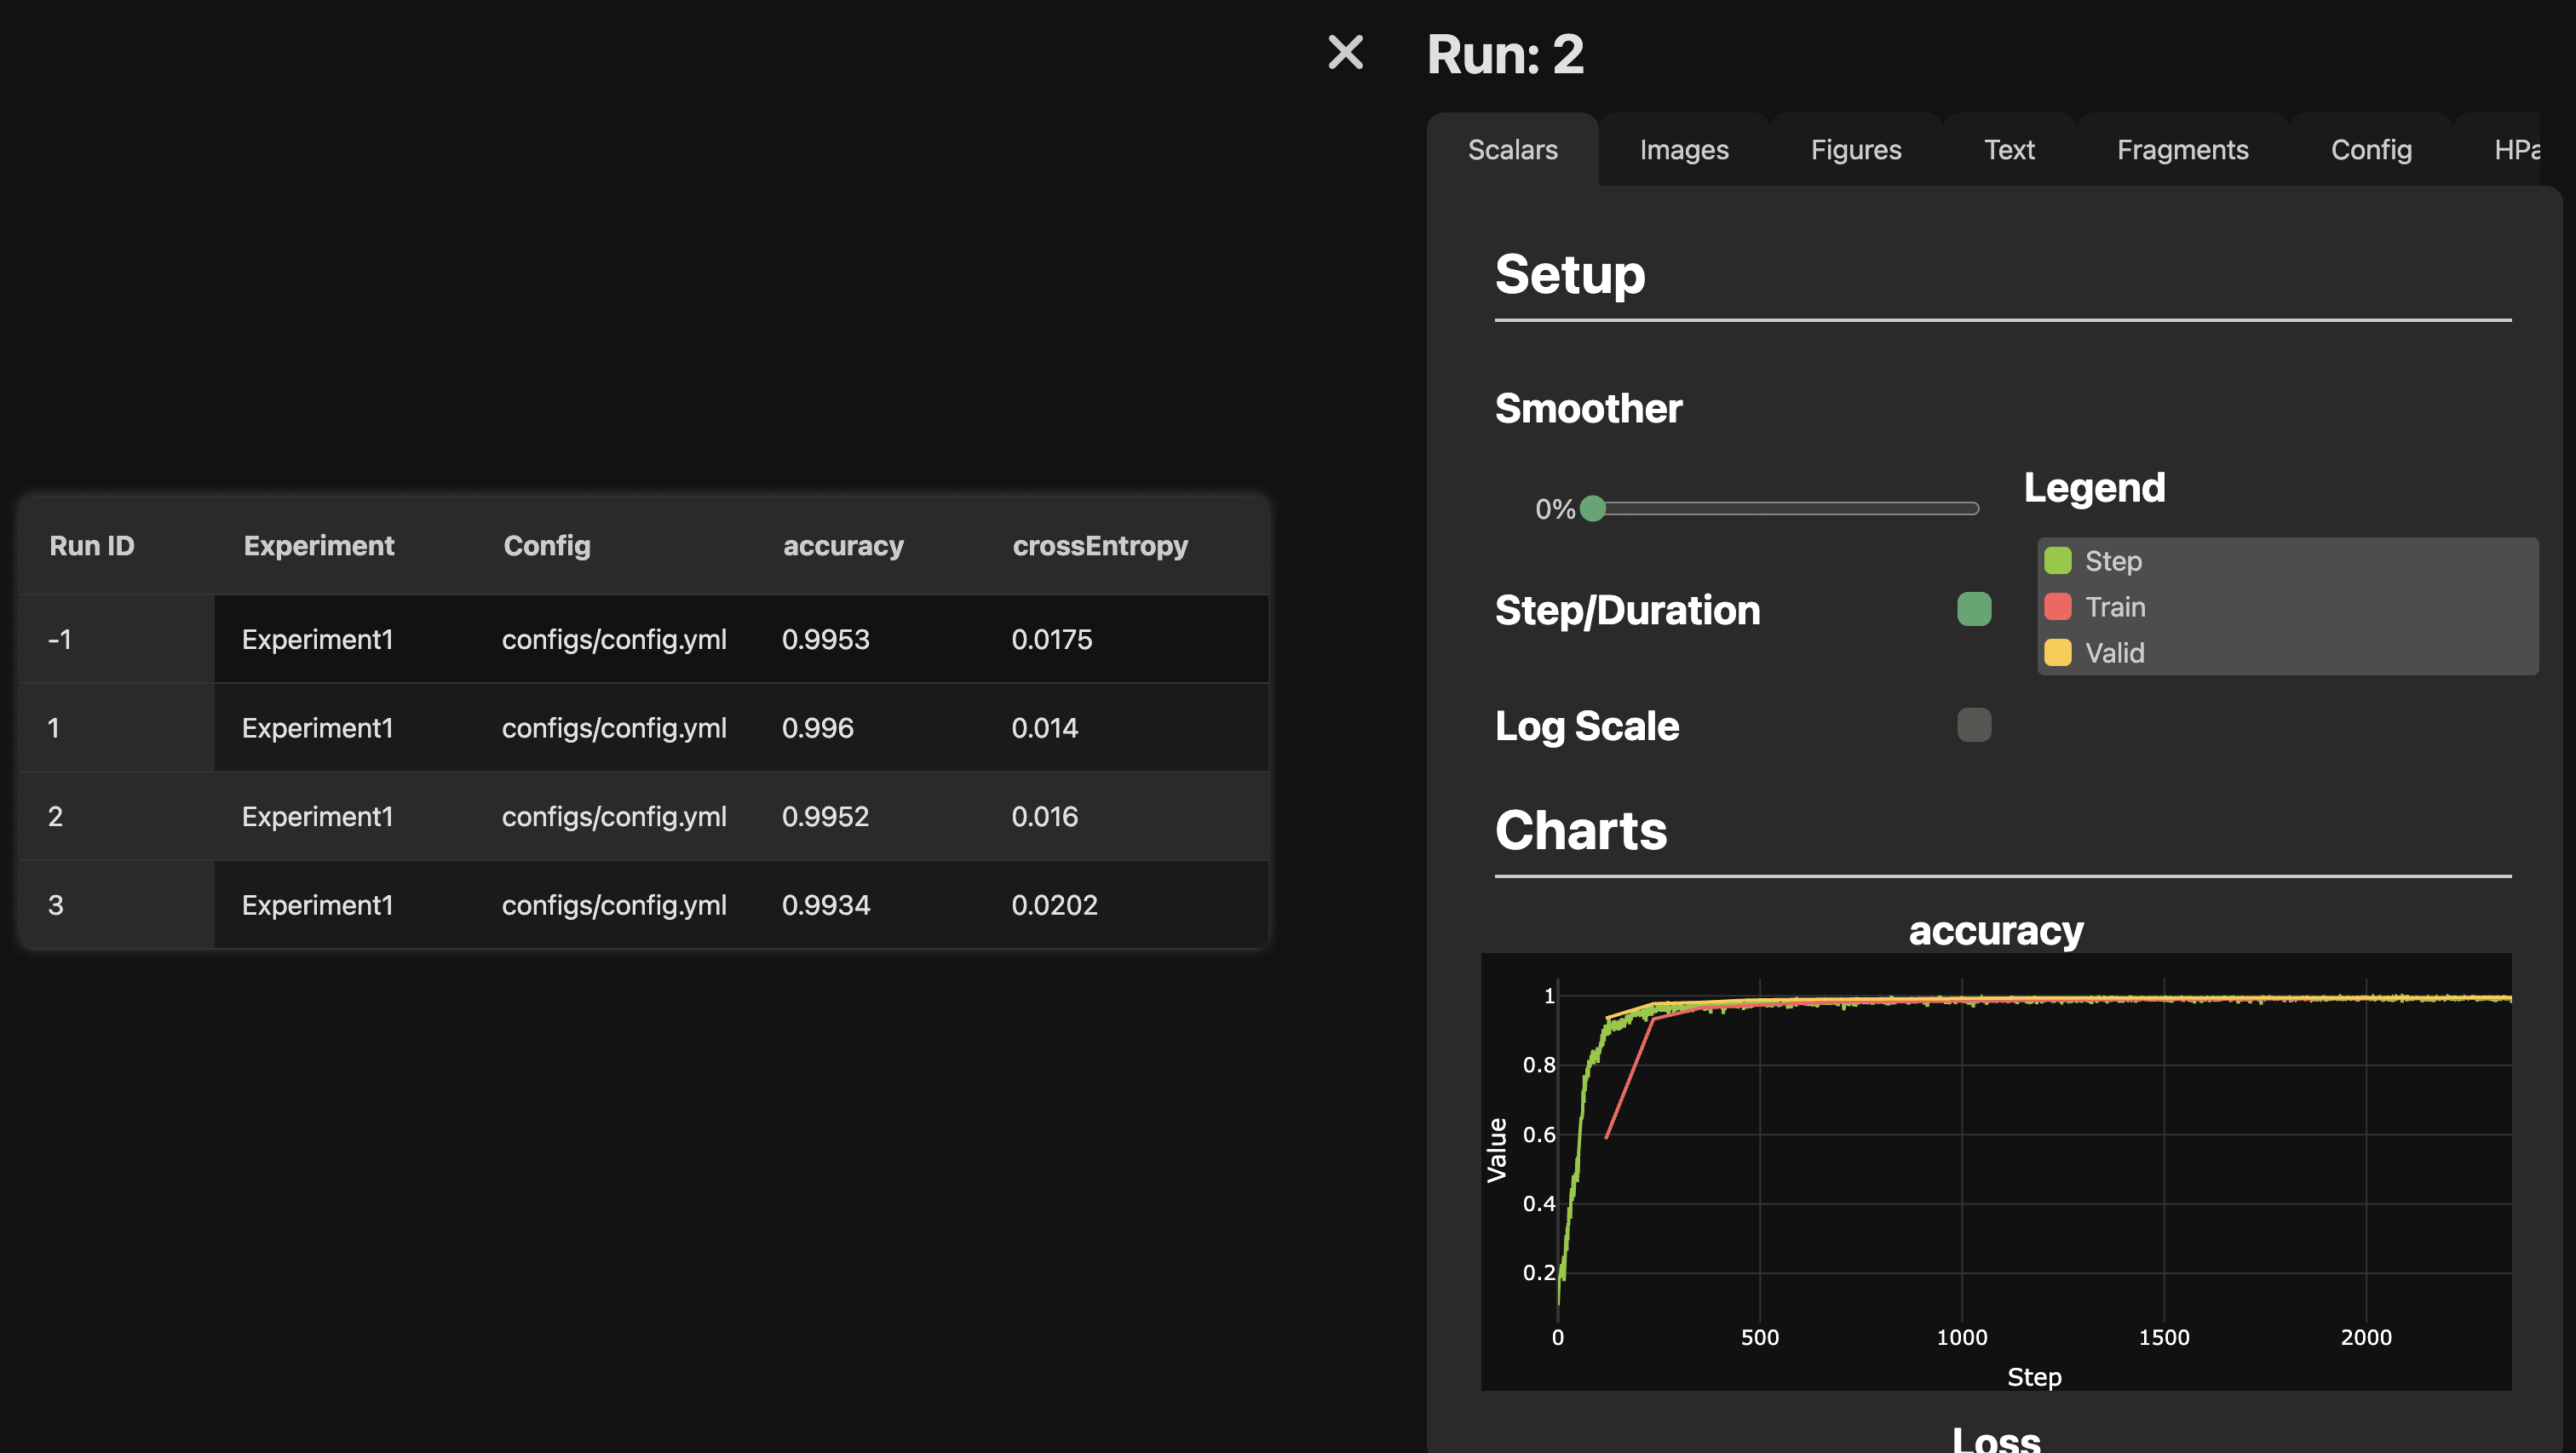Viewport: 2576px width, 1453px height.
Task: Click the yellow Valid legend swatch
Action: (x=2057, y=653)
